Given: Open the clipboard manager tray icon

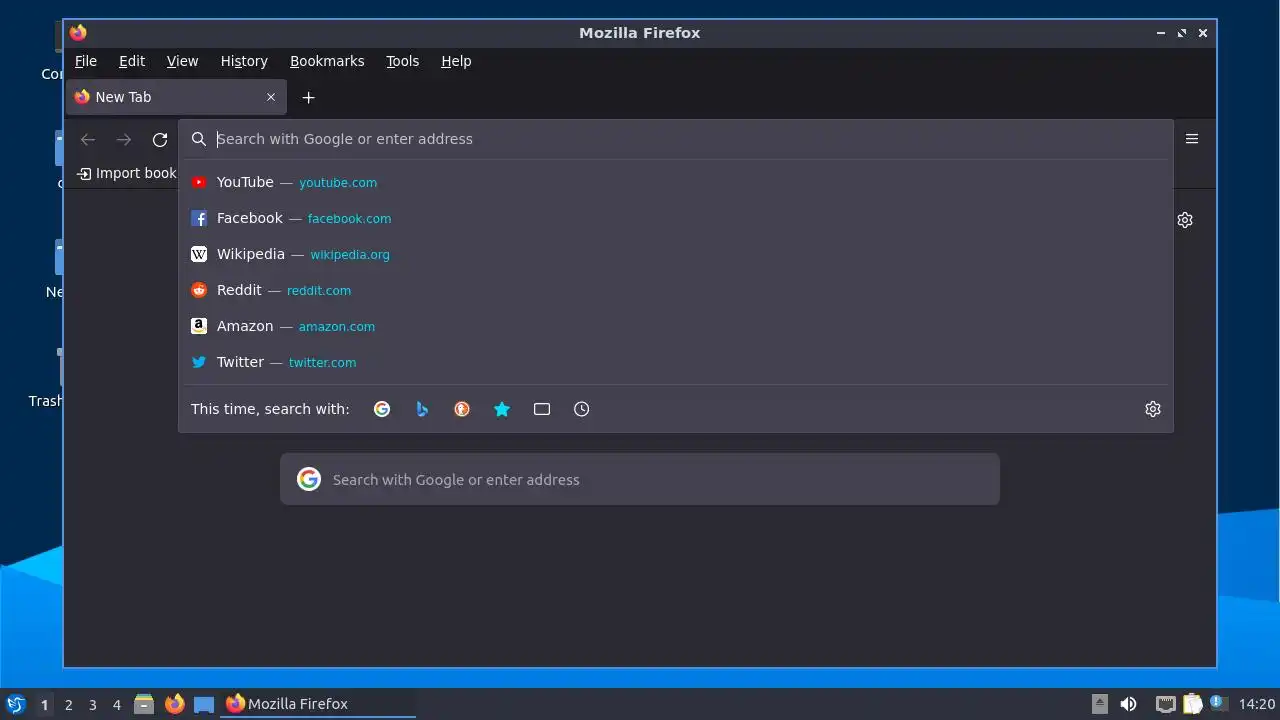Looking at the screenshot, I should pyautogui.click(x=1192, y=704).
